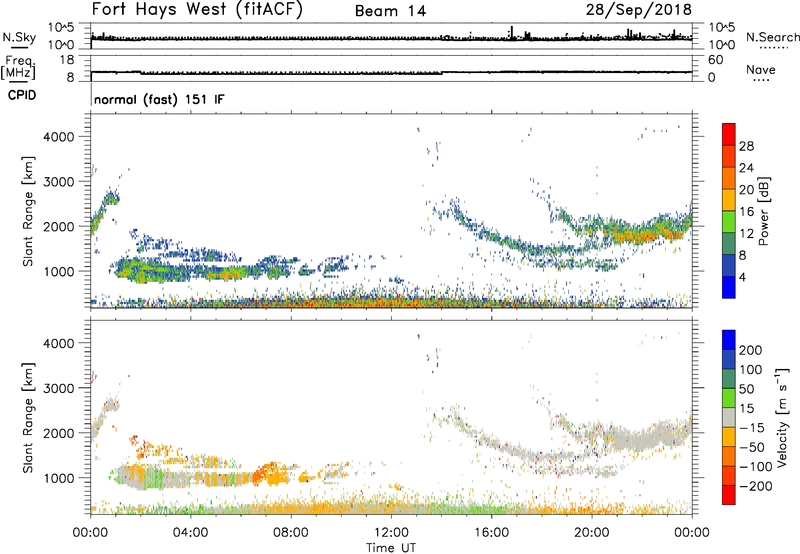Click the "200" value on the Velocity color bar

coord(751,350)
